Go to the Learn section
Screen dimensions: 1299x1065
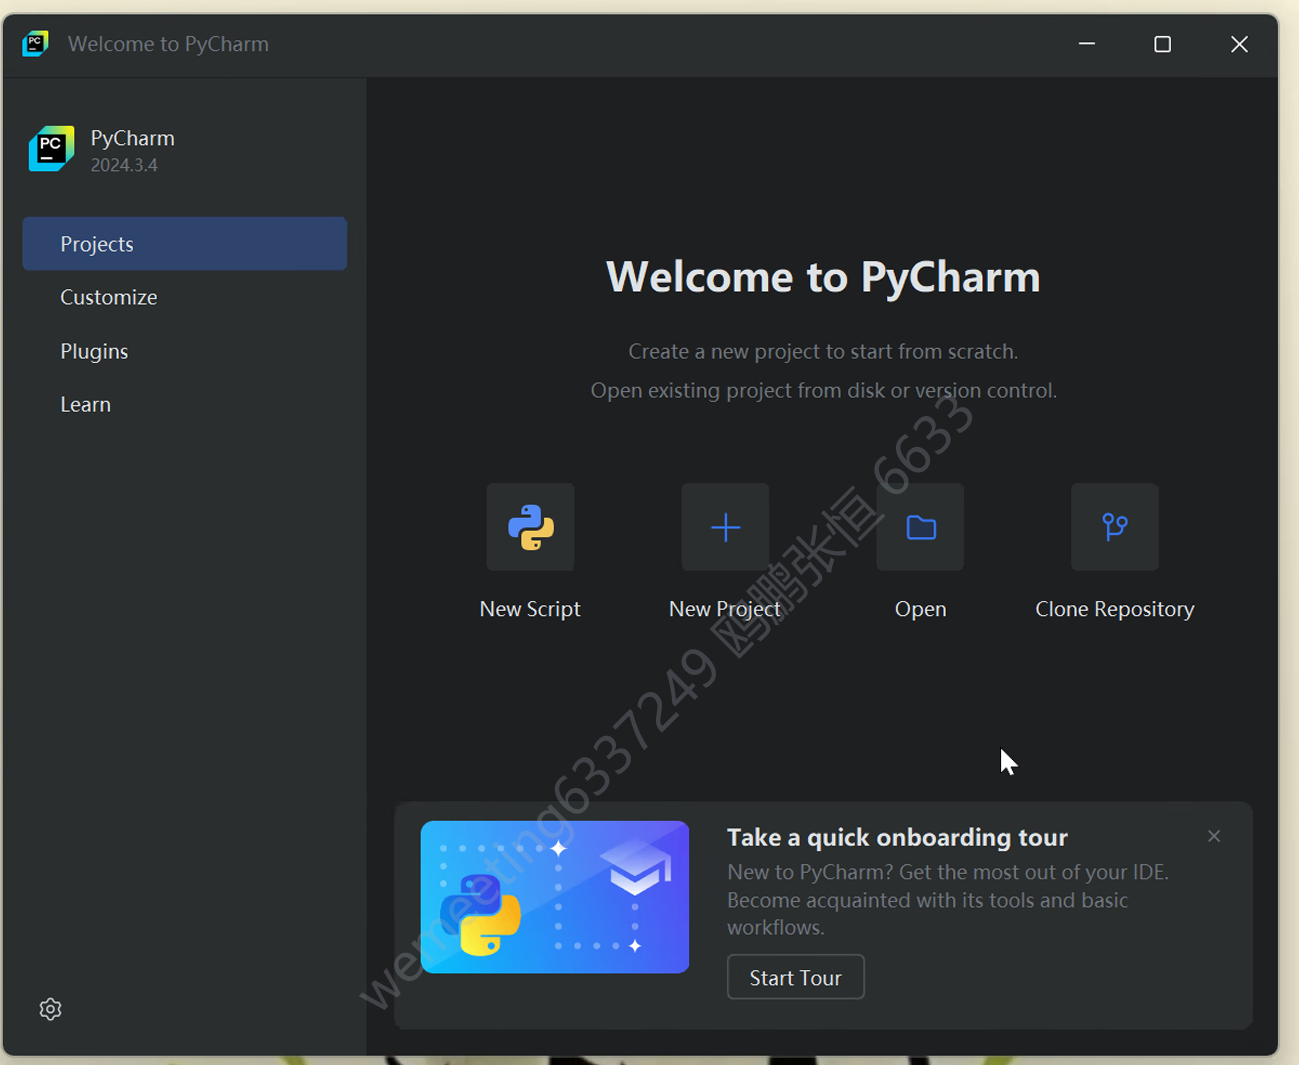pos(86,404)
